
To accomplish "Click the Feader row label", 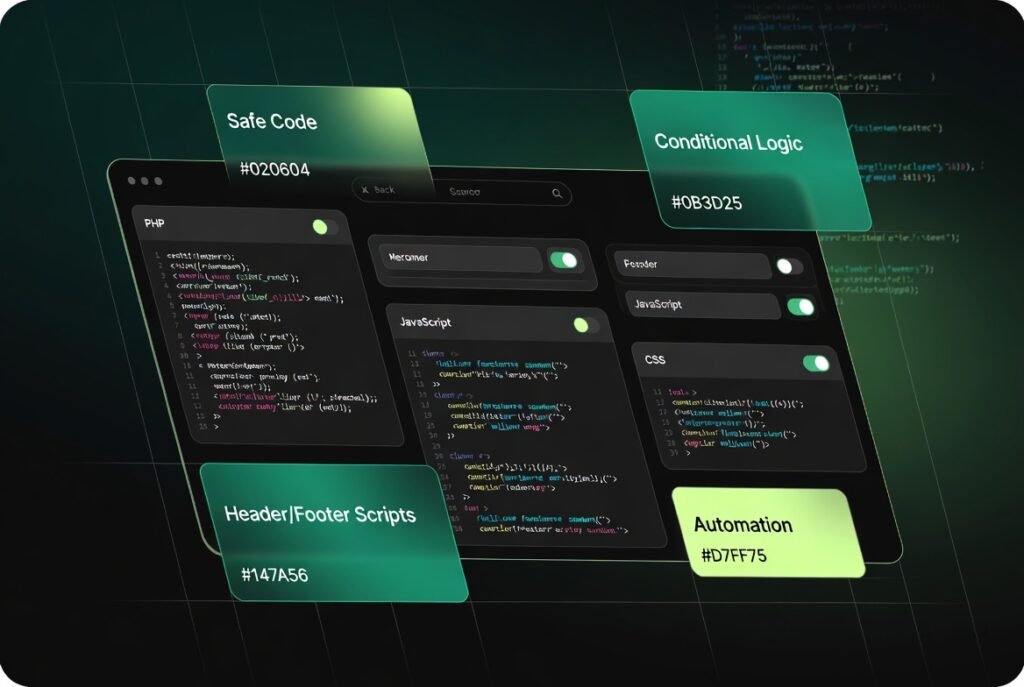I will [640, 264].
